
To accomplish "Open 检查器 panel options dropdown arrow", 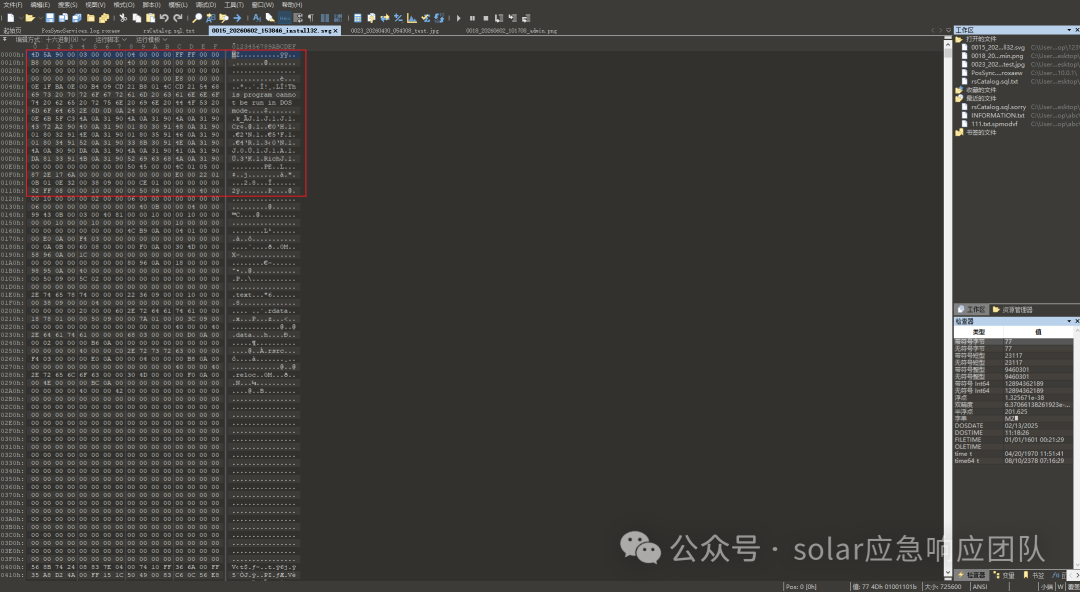I will point(1069,321).
